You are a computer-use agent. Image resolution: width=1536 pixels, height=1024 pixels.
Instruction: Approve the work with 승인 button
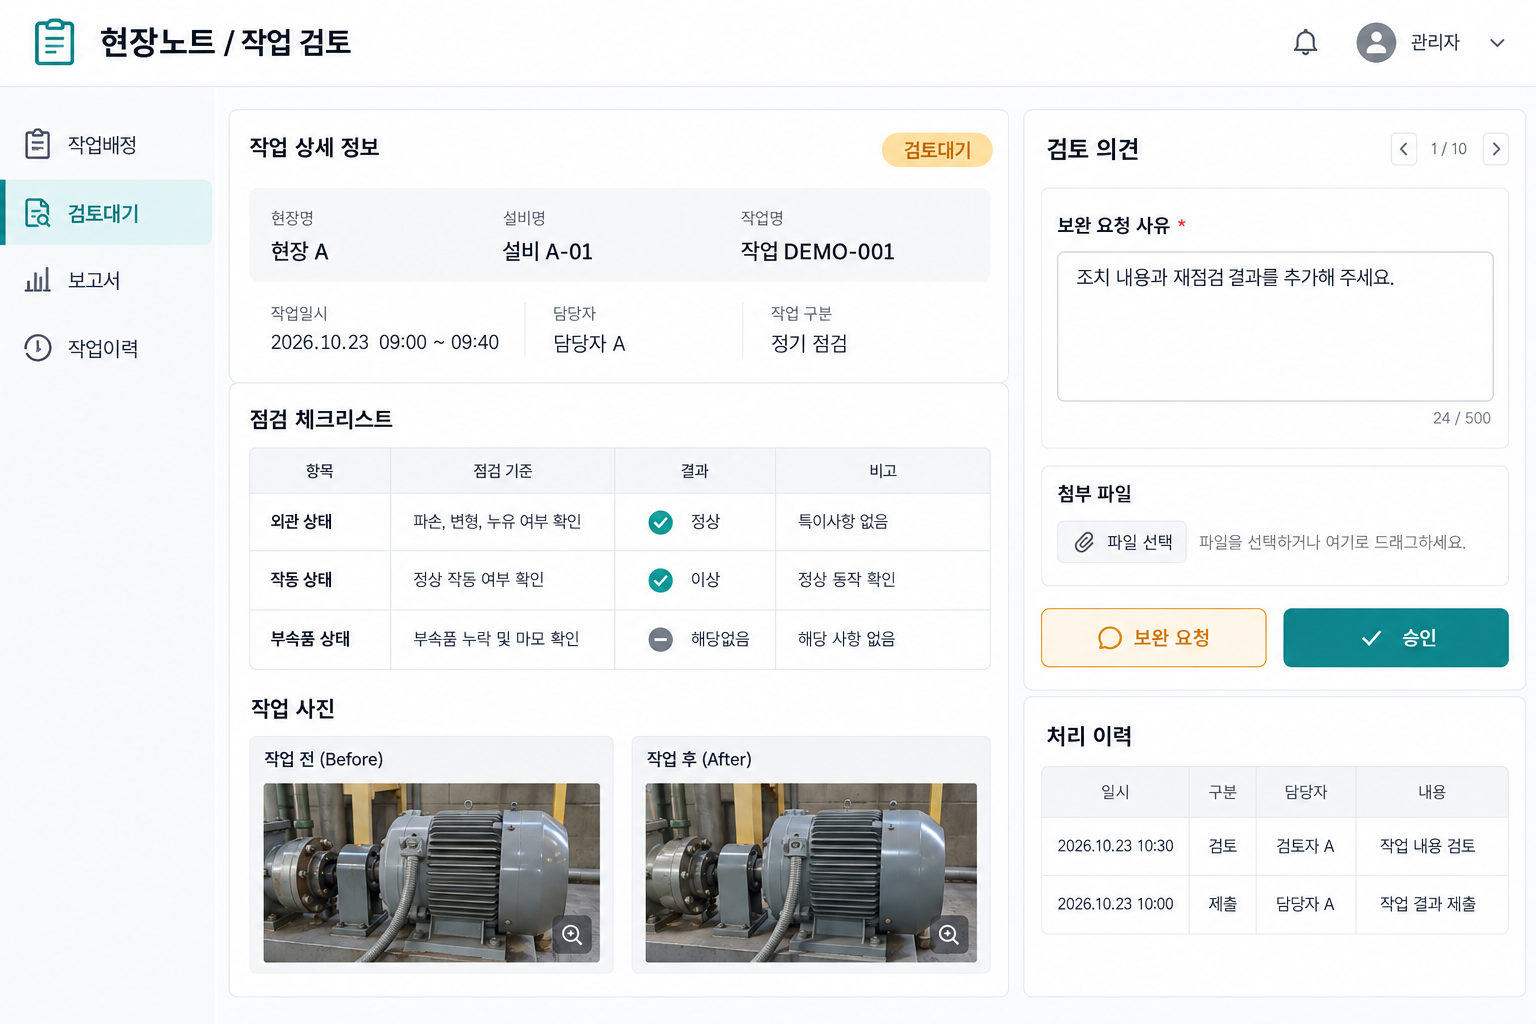pos(1396,638)
